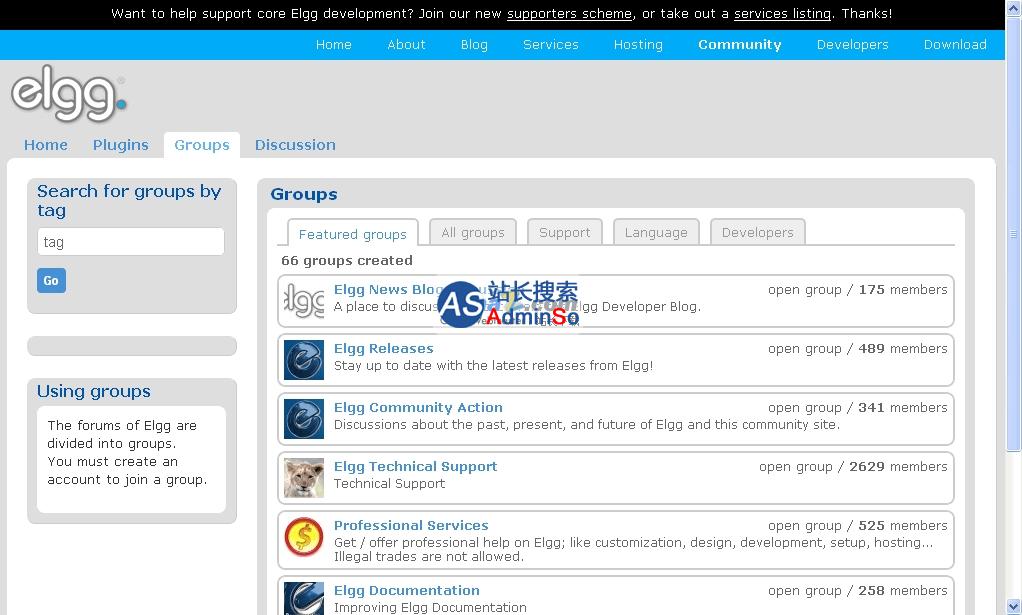
Task: Switch to the Discussion tab
Action: point(295,145)
